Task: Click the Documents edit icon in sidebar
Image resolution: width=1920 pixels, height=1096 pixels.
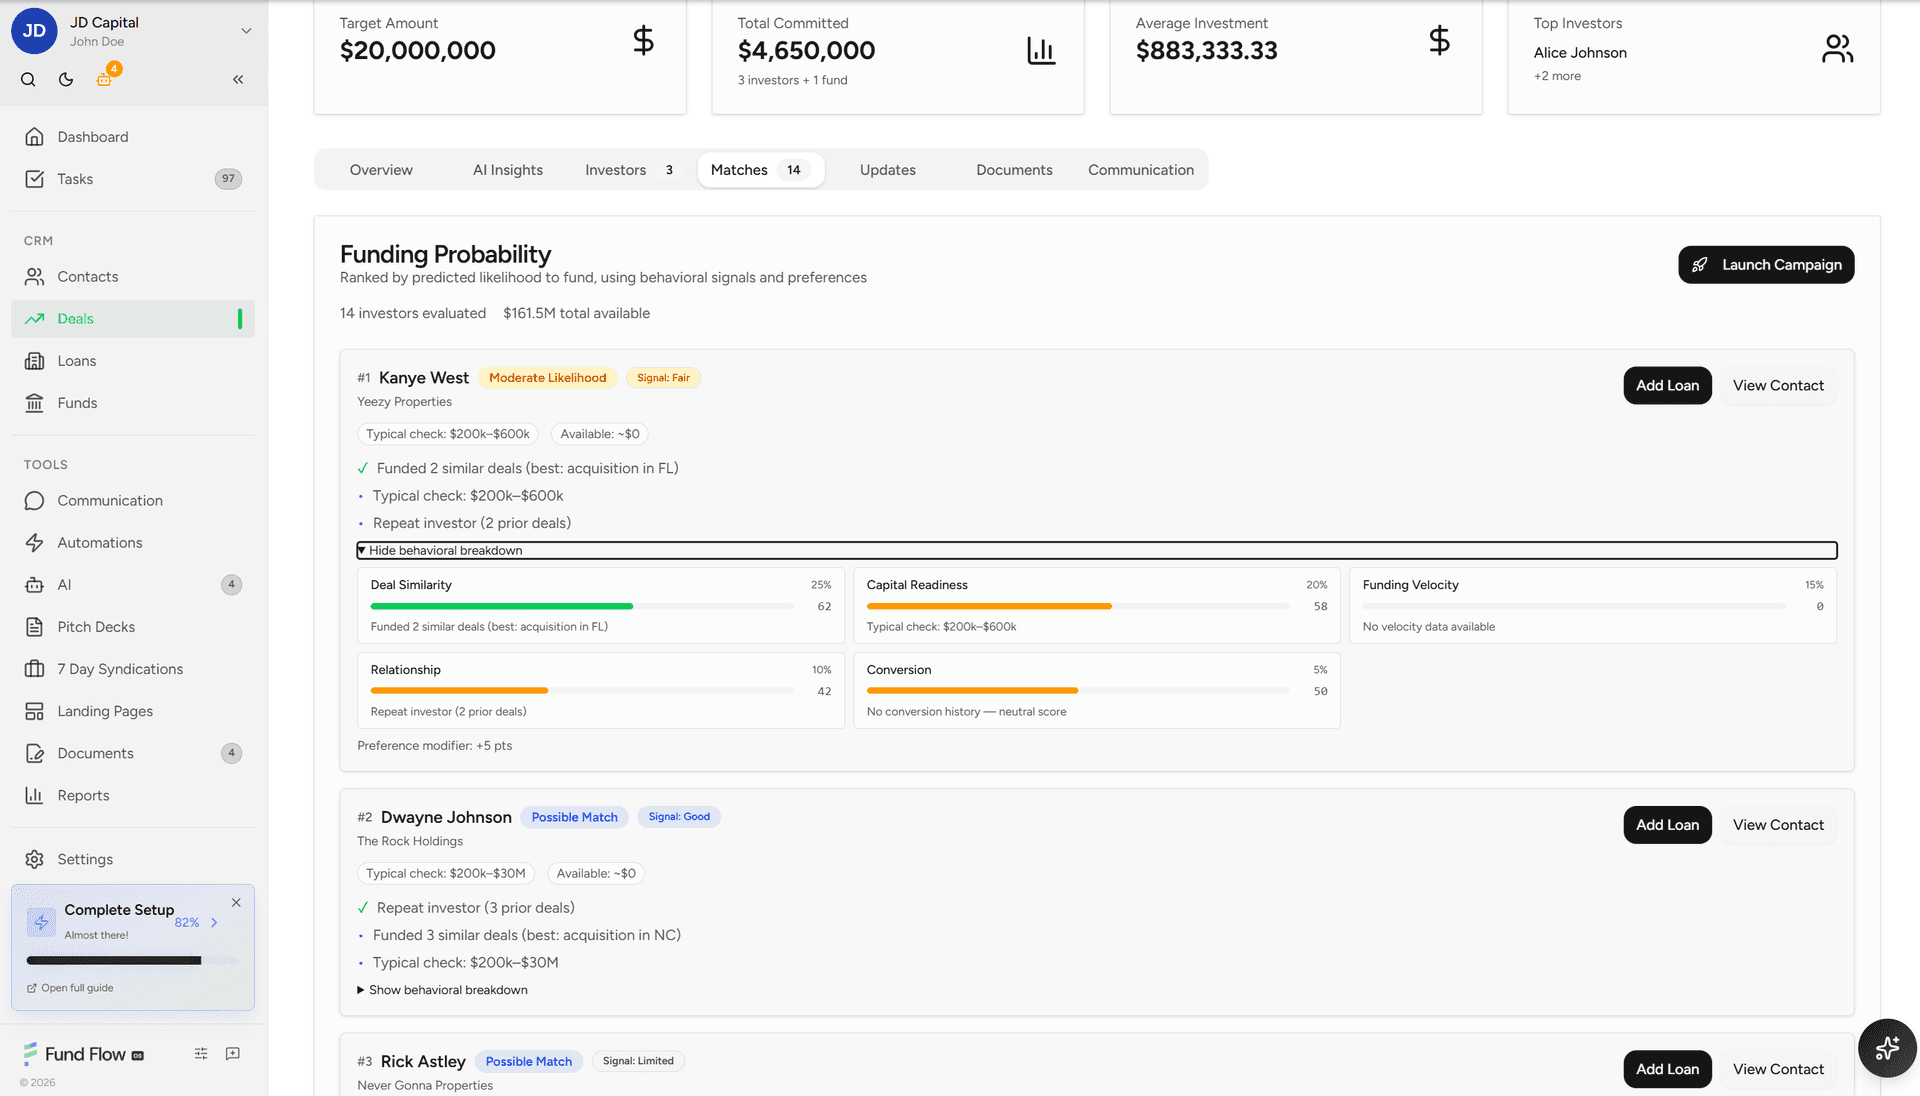Action: click(35, 753)
